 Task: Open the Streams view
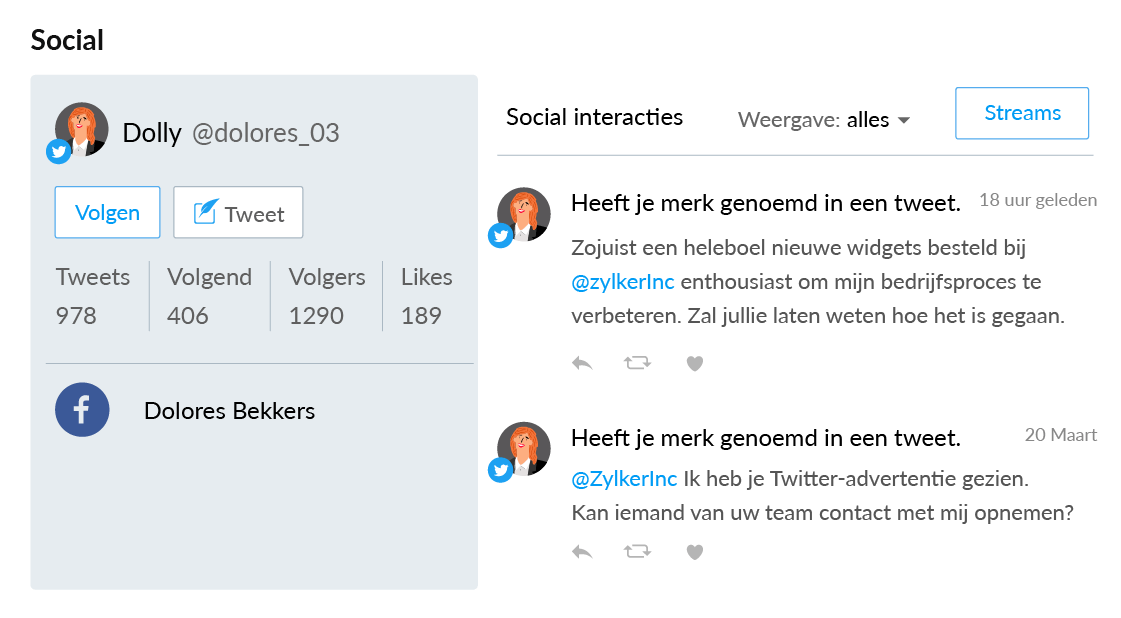[1021, 113]
